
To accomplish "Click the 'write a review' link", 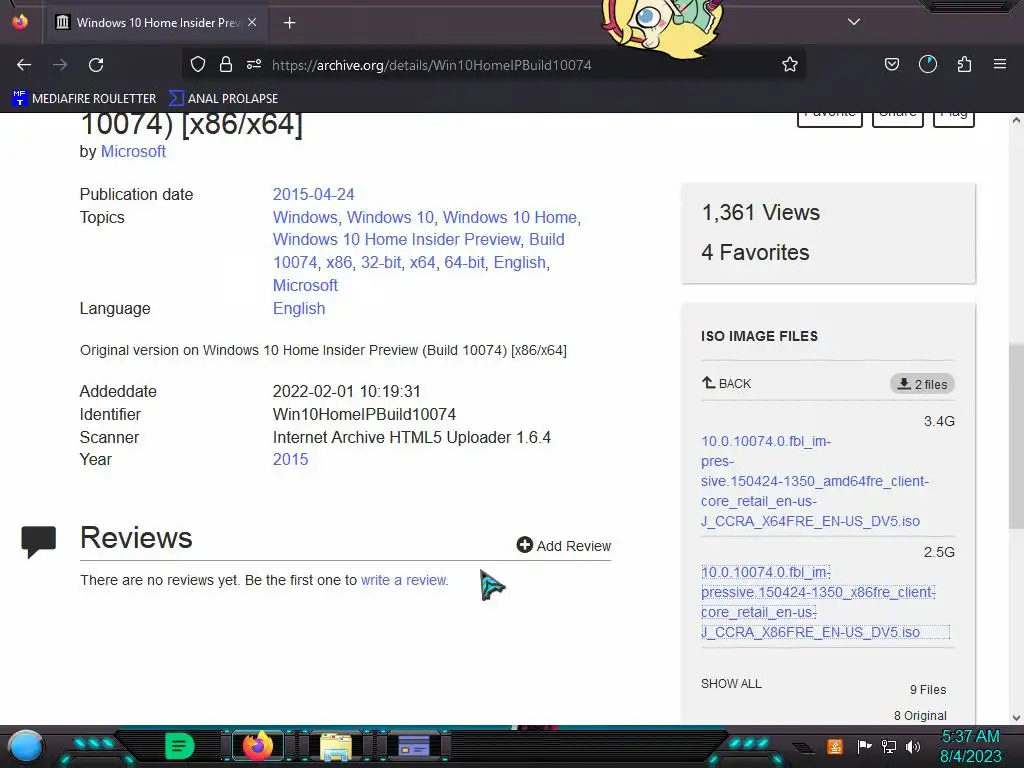I will point(404,580).
